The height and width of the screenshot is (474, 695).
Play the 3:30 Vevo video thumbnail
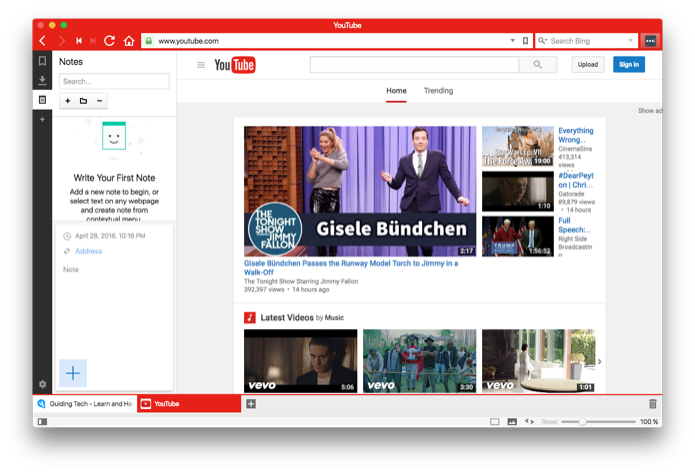point(419,361)
